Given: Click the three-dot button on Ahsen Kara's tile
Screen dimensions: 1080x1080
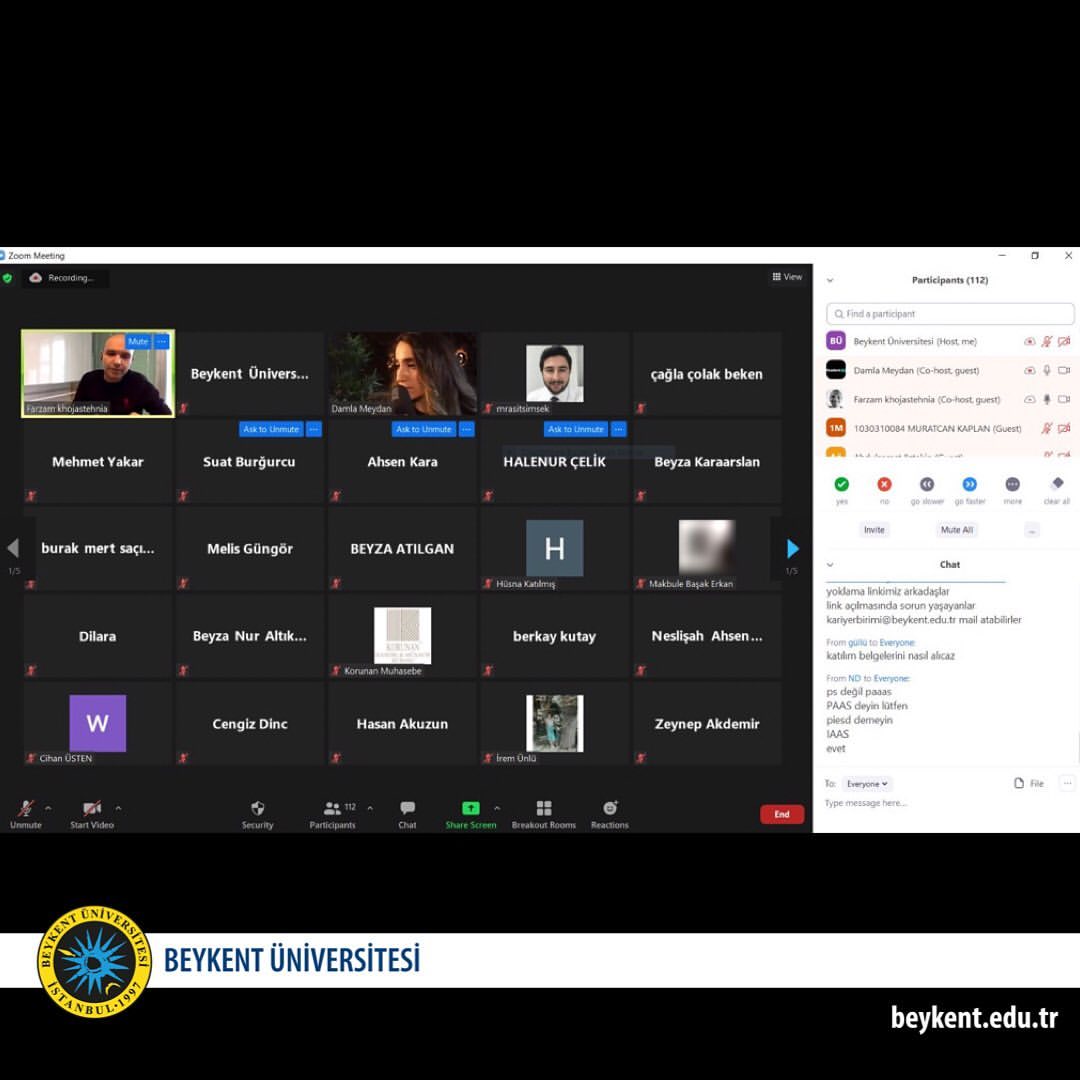Looking at the screenshot, I should (x=467, y=429).
